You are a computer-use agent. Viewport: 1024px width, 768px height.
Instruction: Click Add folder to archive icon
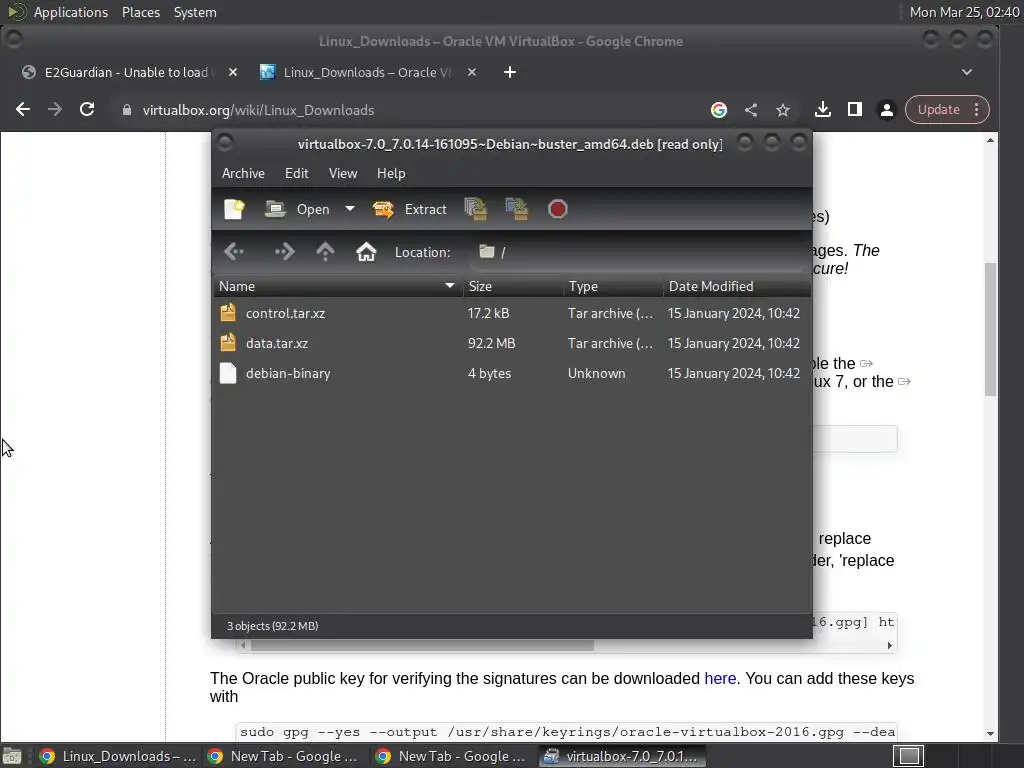(x=517, y=209)
